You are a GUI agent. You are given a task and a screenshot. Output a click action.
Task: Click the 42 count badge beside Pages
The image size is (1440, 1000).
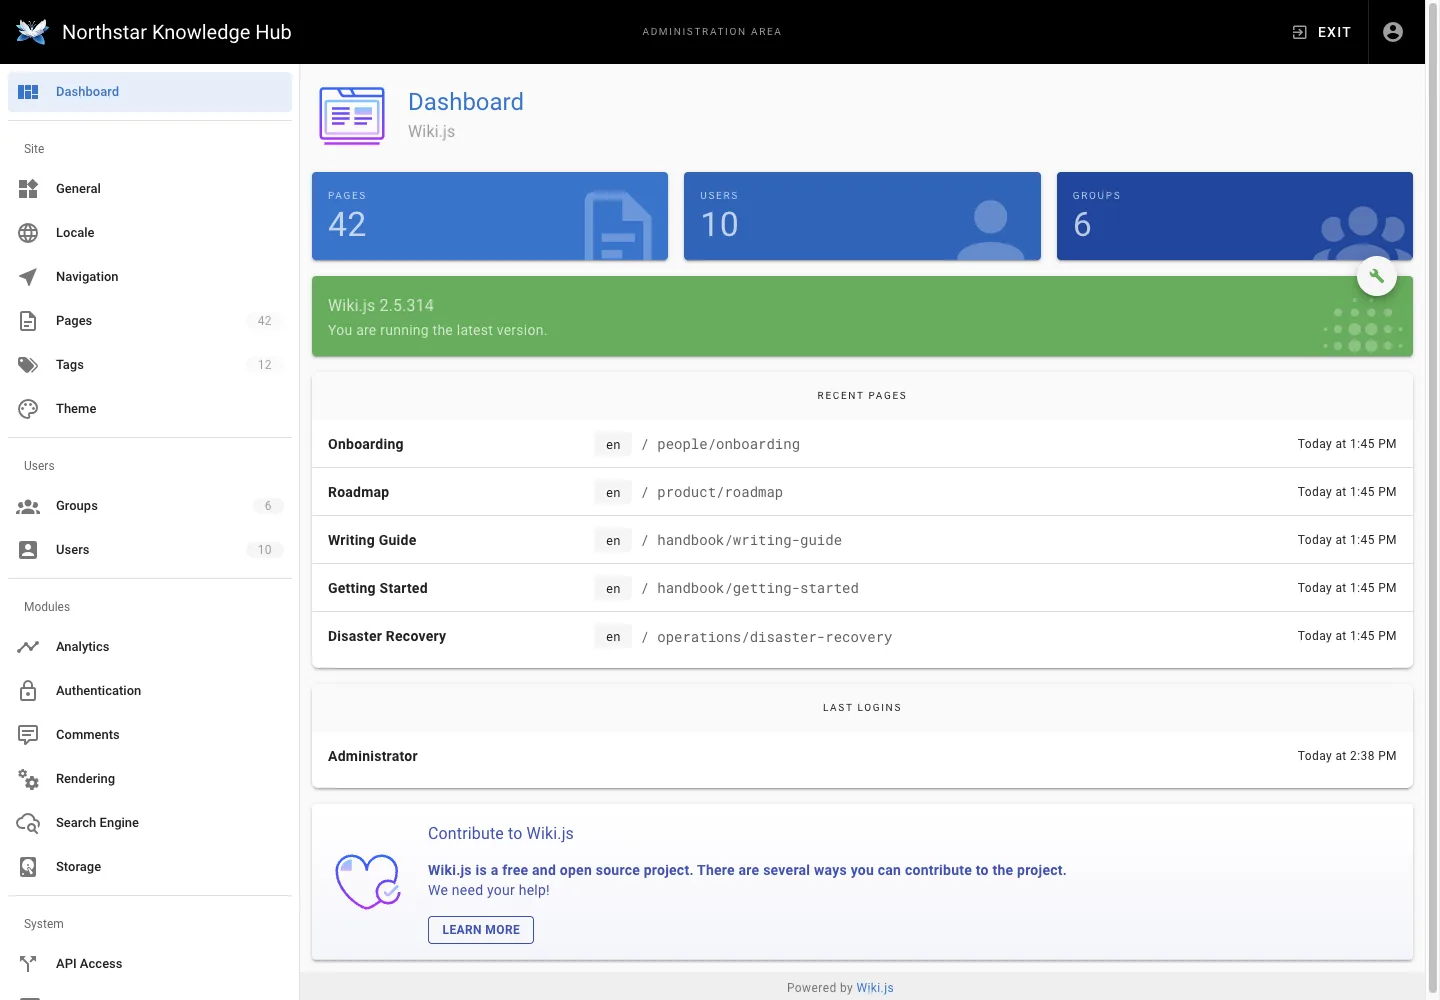pyautogui.click(x=265, y=321)
